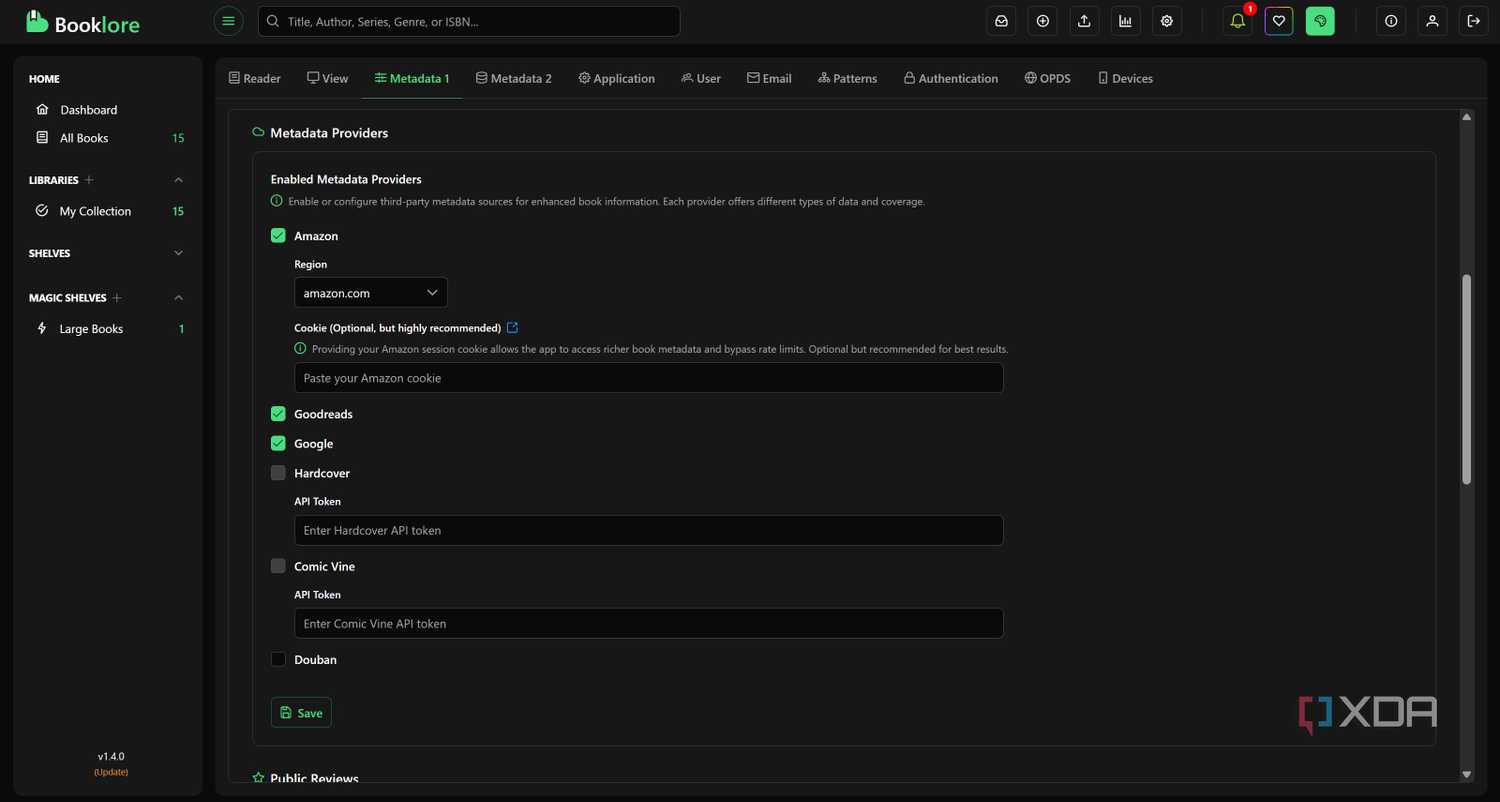
Task: Add a new library with the plus icon
Action: pyautogui.click(x=89, y=180)
